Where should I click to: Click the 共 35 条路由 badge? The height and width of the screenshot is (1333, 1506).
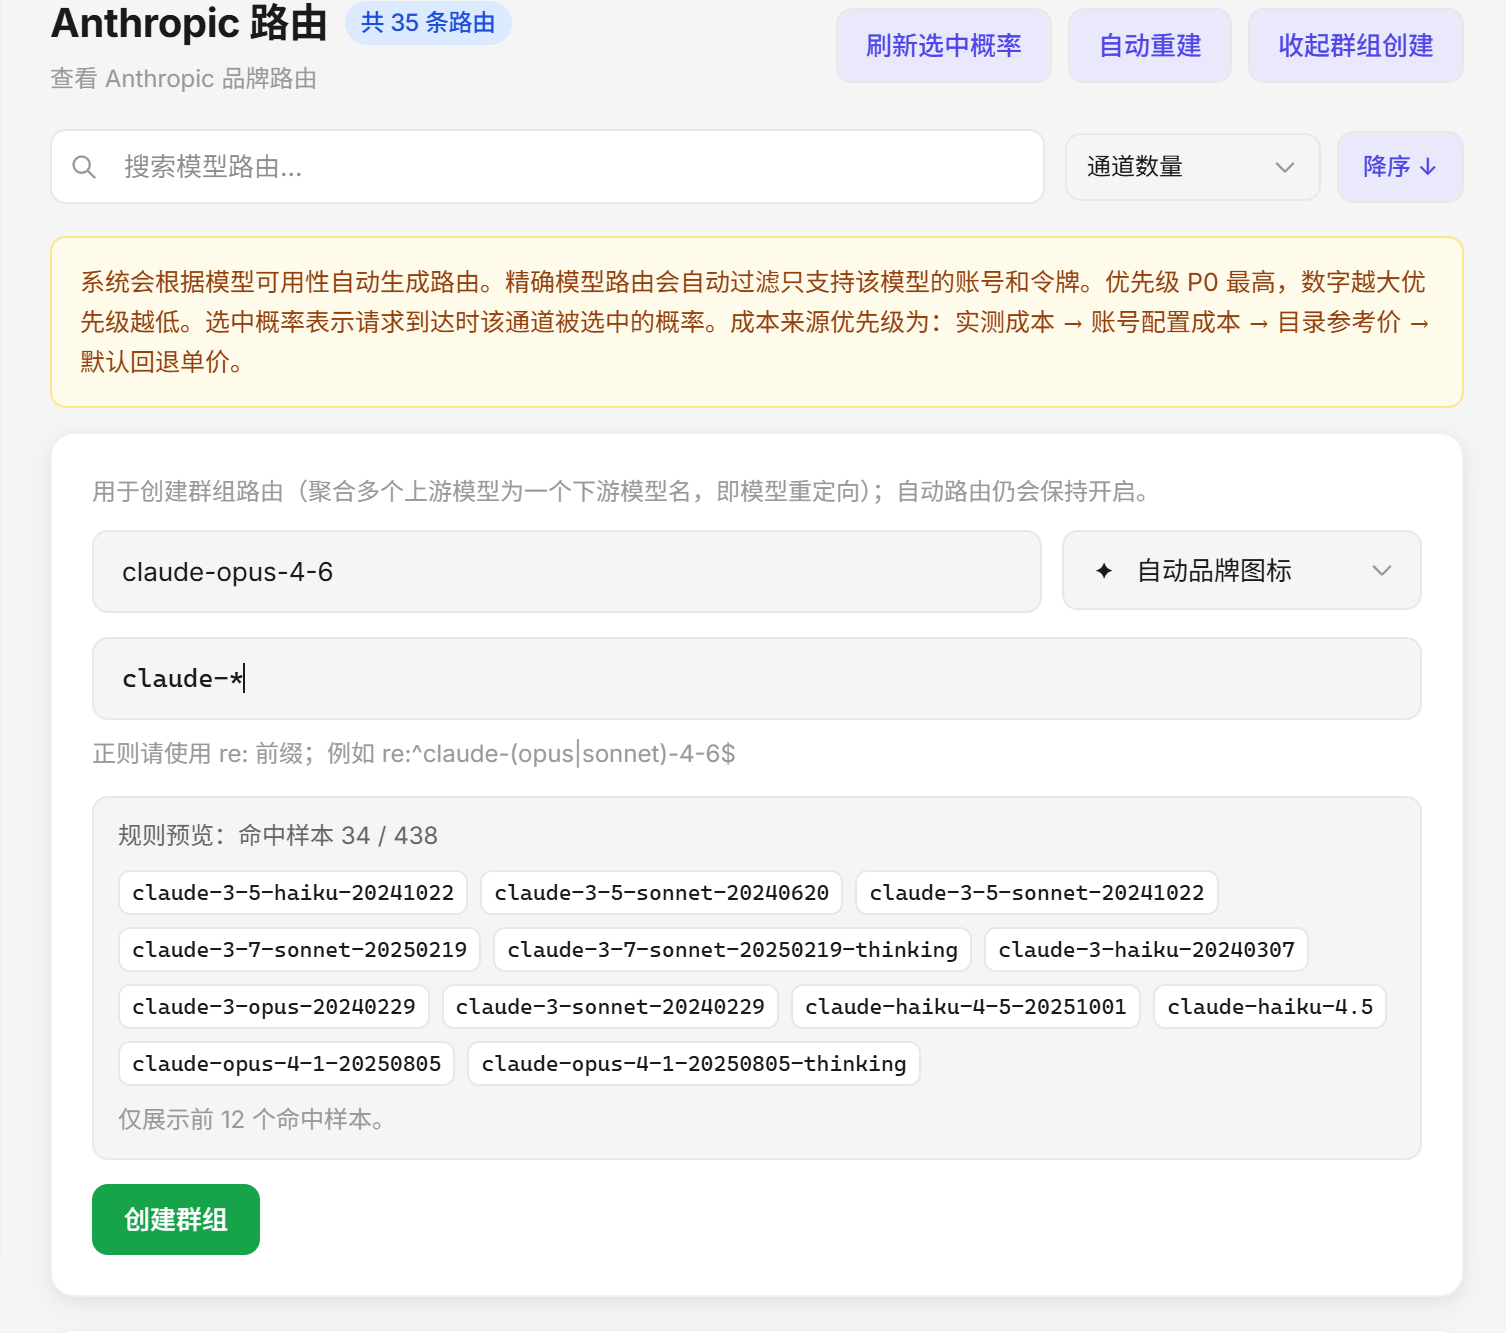[428, 23]
